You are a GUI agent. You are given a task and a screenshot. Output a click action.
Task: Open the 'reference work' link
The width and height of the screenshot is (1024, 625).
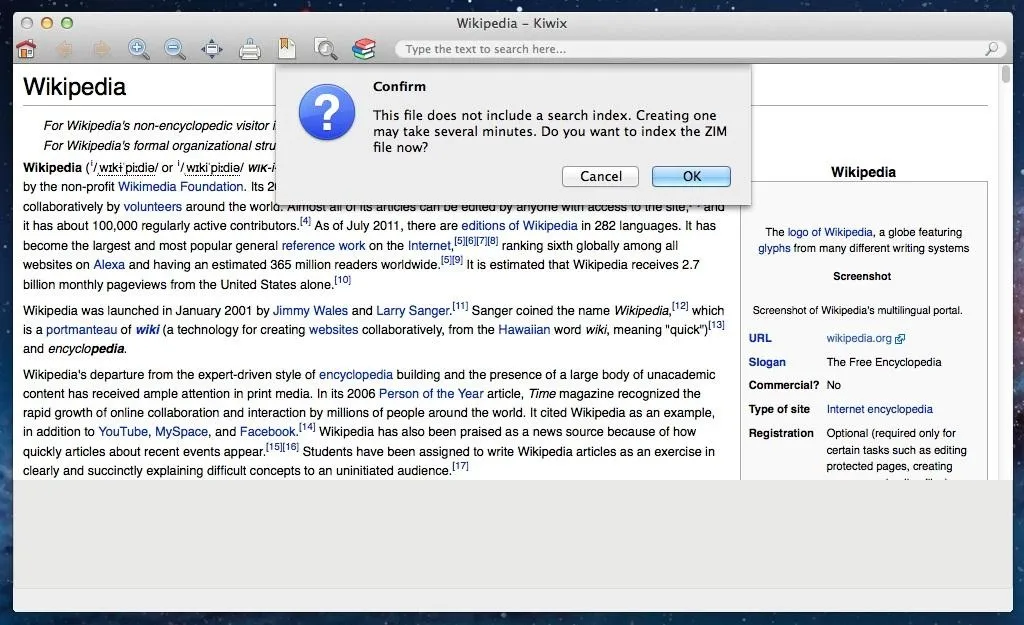click(323, 246)
